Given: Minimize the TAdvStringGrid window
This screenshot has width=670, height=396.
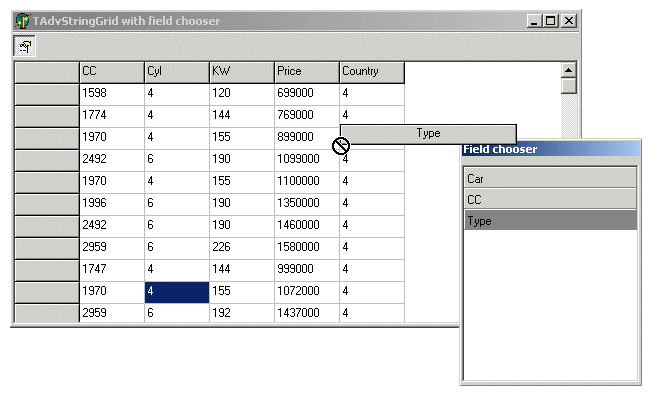Looking at the screenshot, I should (x=534, y=21).
